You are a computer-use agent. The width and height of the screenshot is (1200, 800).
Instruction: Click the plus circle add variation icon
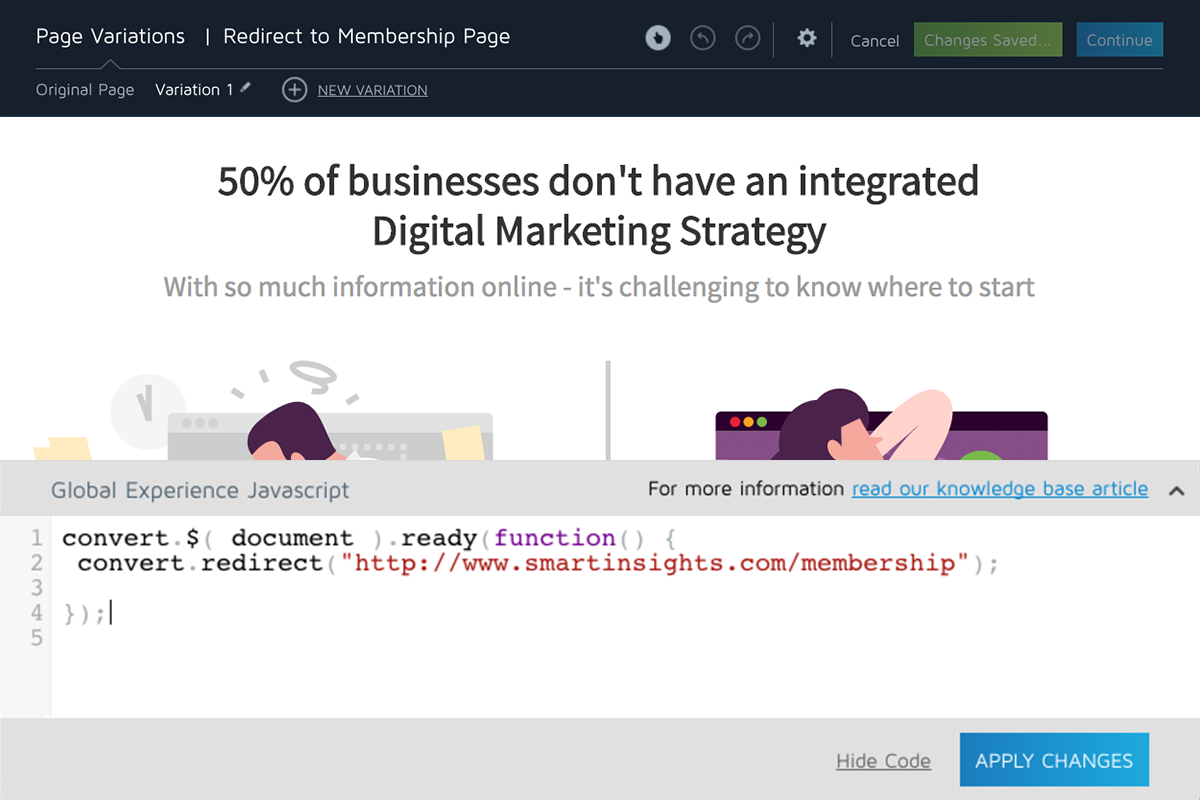click(294, 90)
